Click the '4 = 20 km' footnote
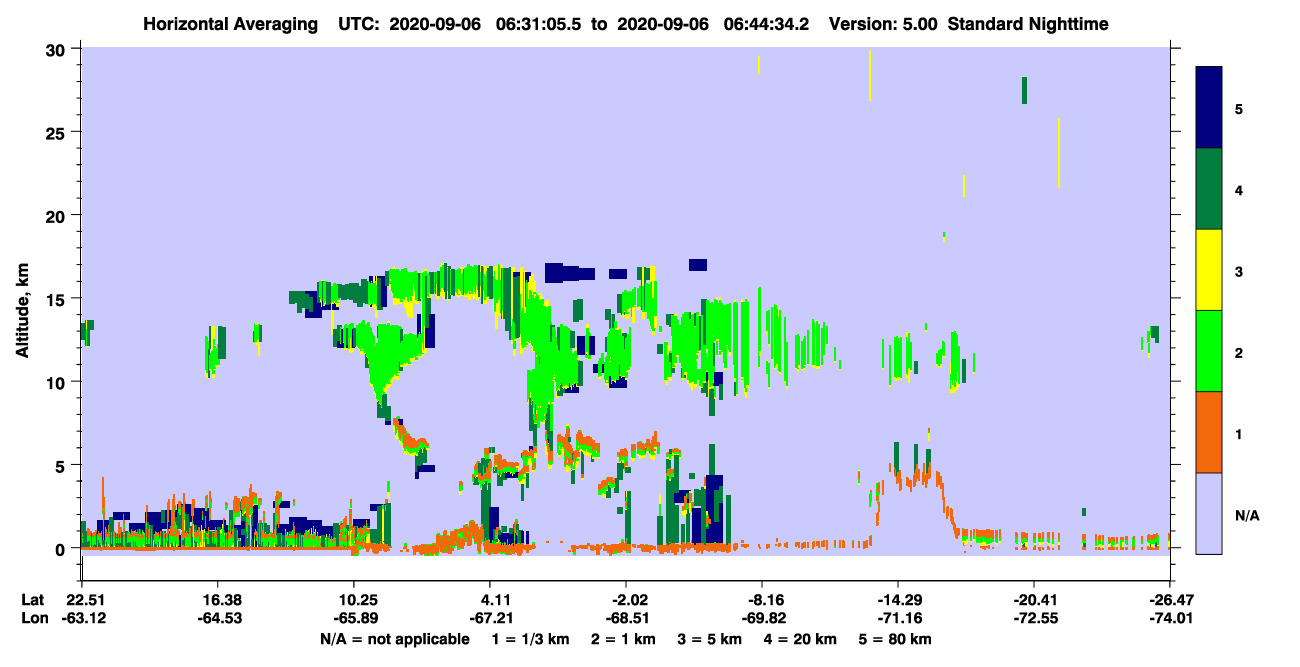1300x667 pixels. point(800,639)
